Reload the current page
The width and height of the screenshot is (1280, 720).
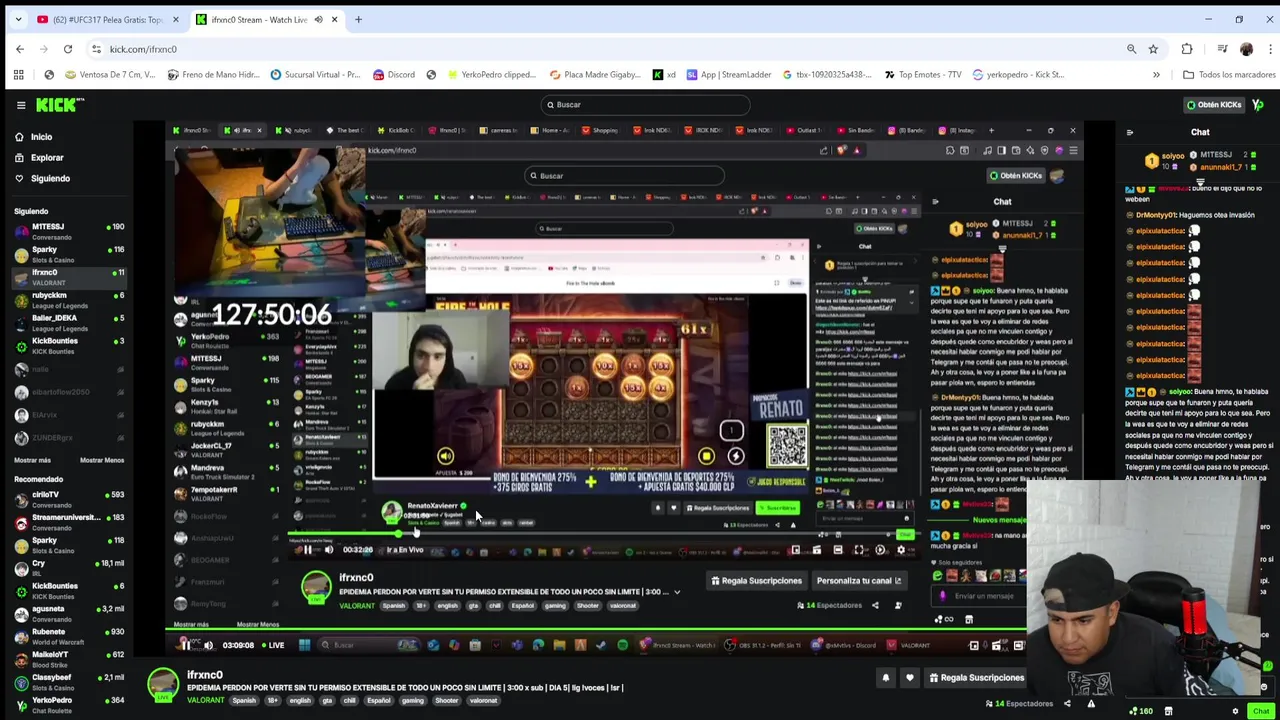[x=68, y=49]
